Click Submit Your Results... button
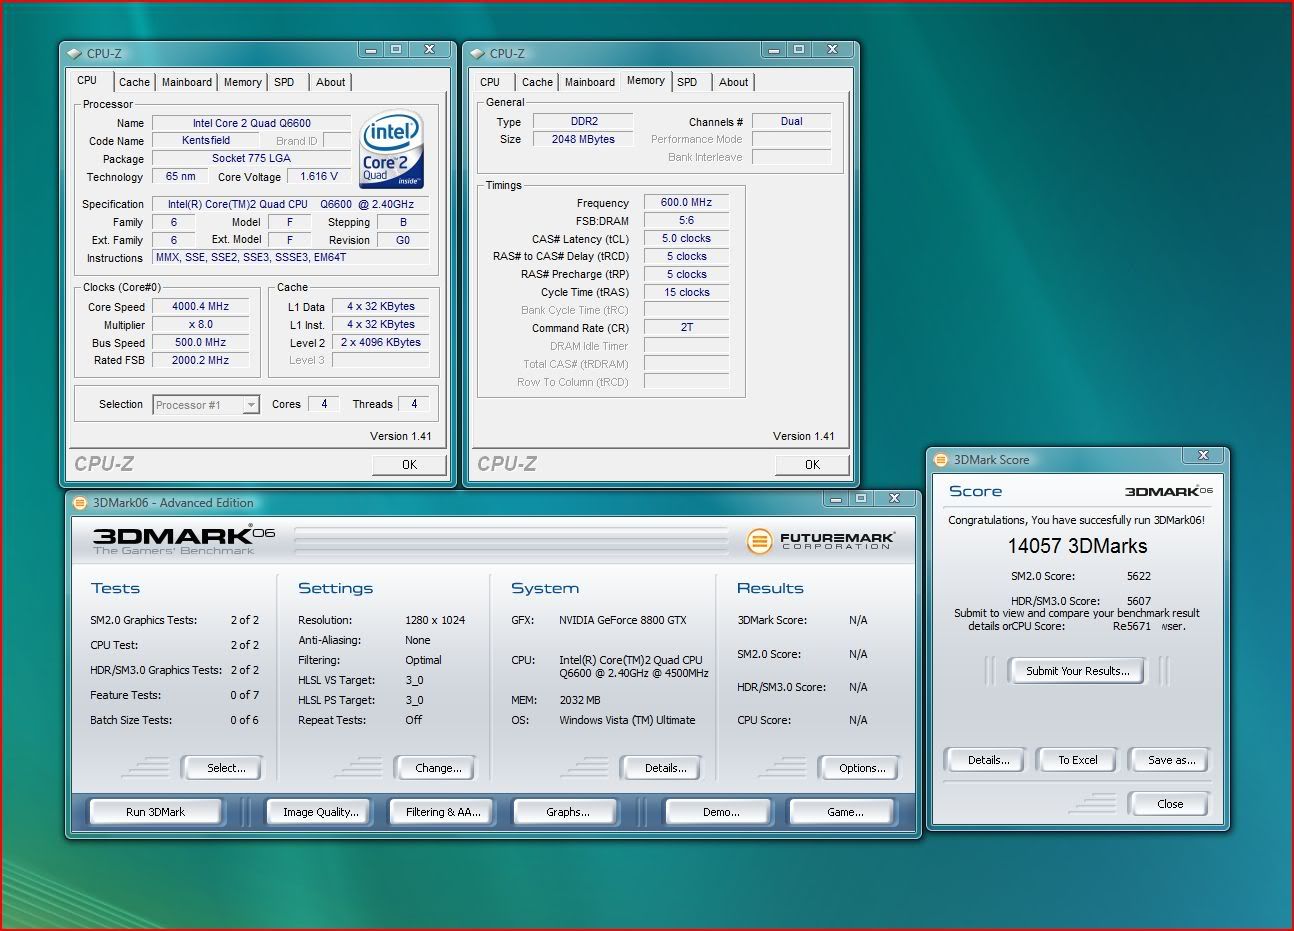Image resolution: width=1294 pixels, height=931 pixels. tap(1078, 671)
